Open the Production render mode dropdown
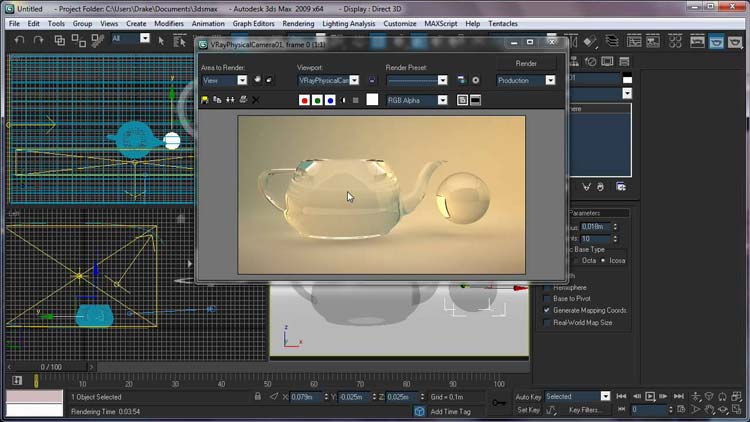The height and width of the screenshot is (422, 750). click(x=526, y=80)
